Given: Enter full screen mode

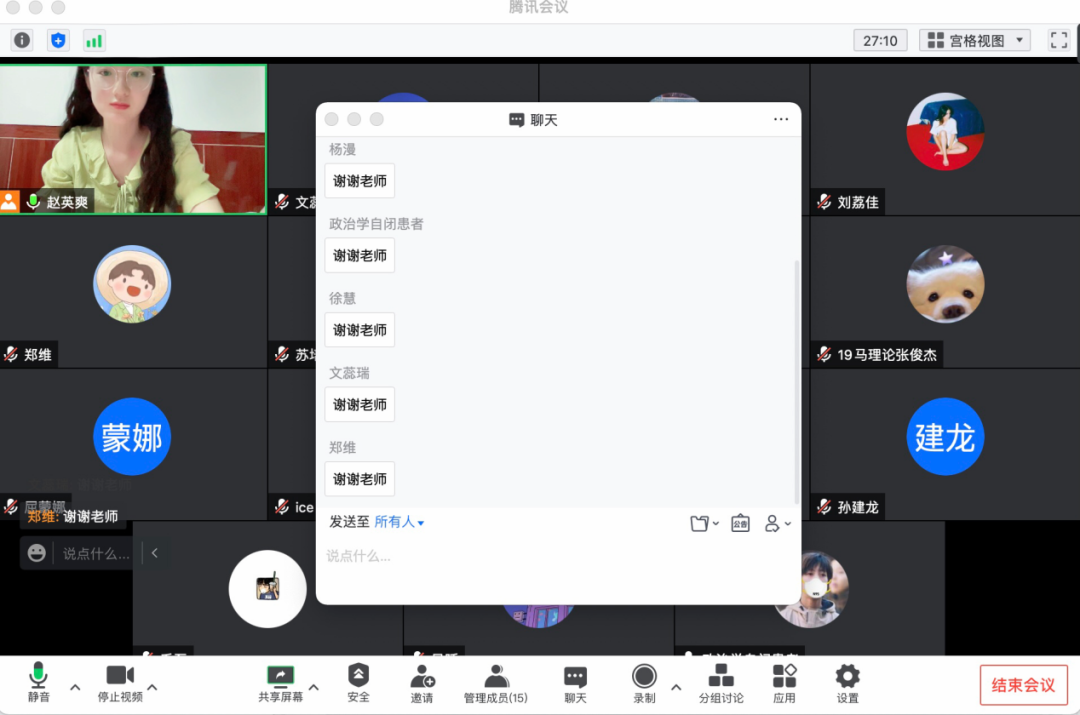Looking at the screenshot, I should click(1059, 41).
